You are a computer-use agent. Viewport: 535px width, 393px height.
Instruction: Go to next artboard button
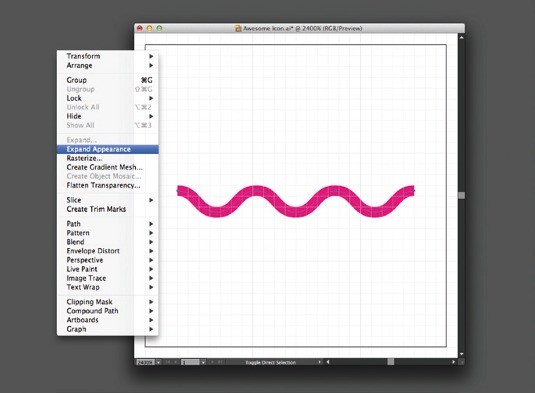coord(212,362)
